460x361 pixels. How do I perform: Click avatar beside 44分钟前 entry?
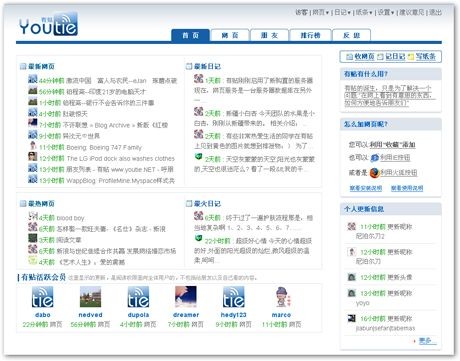33,79
